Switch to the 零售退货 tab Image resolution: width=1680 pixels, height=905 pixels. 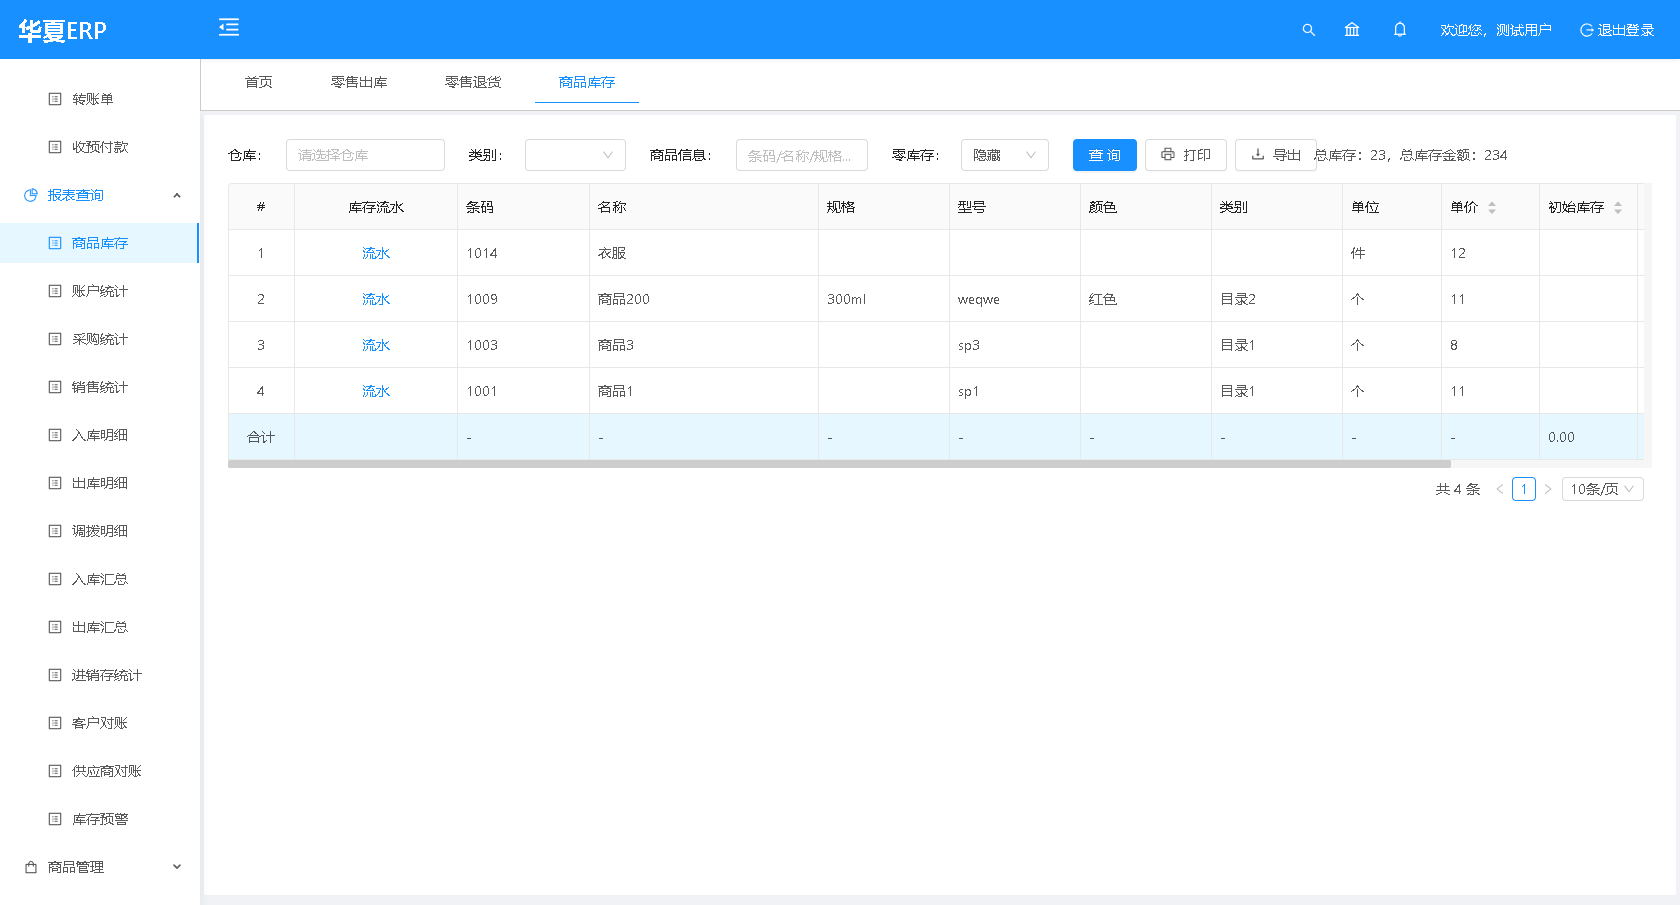[x=473, y=82]
